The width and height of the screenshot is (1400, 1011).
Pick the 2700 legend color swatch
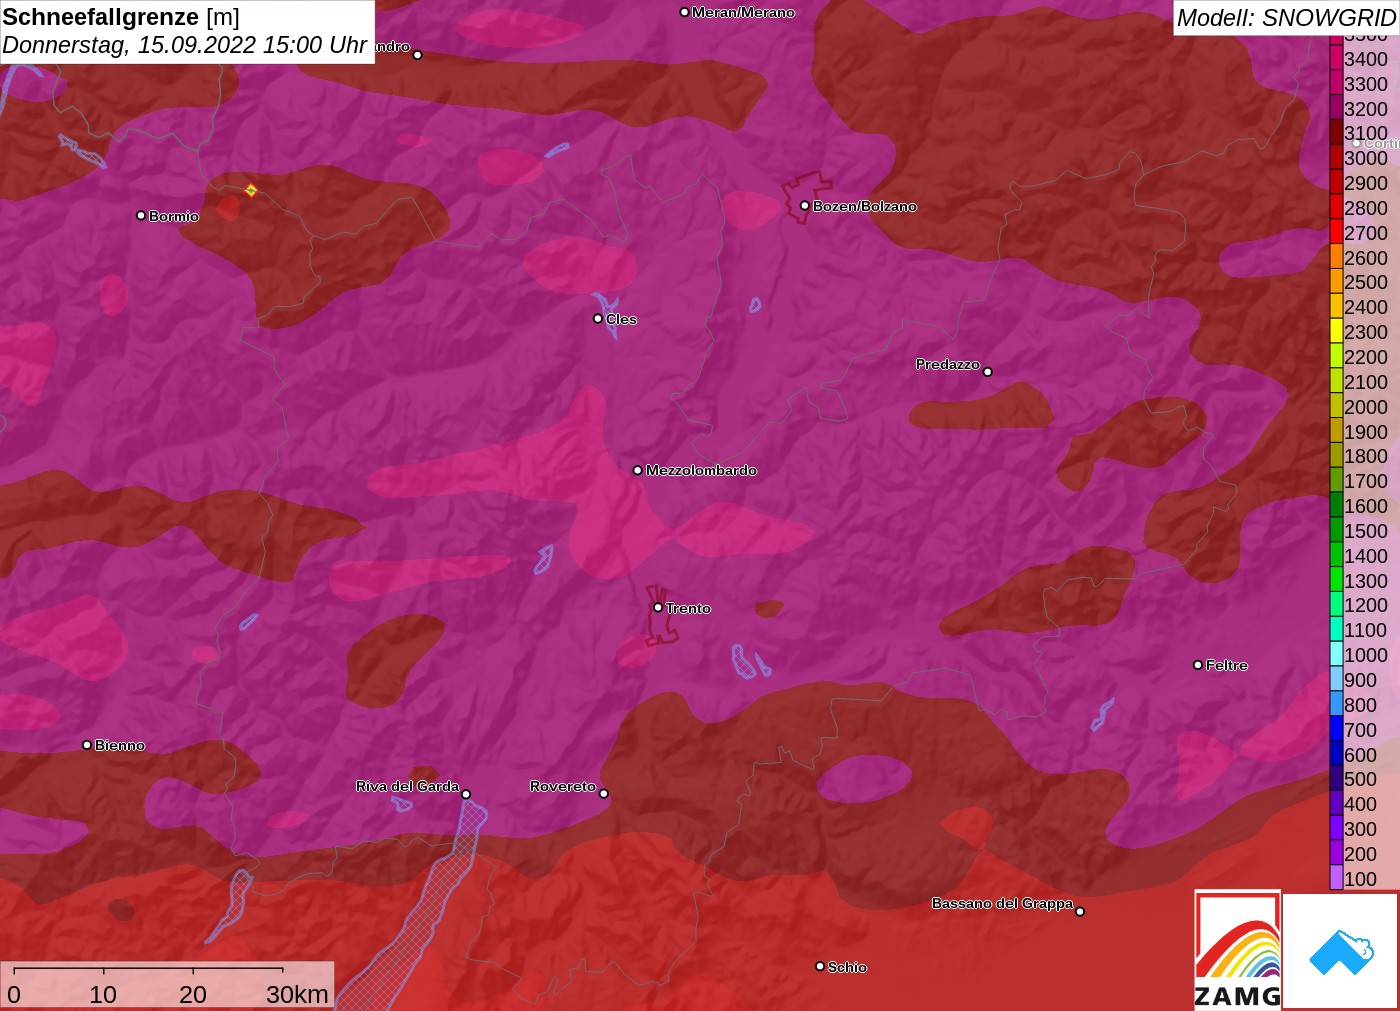click(1336, 232)
